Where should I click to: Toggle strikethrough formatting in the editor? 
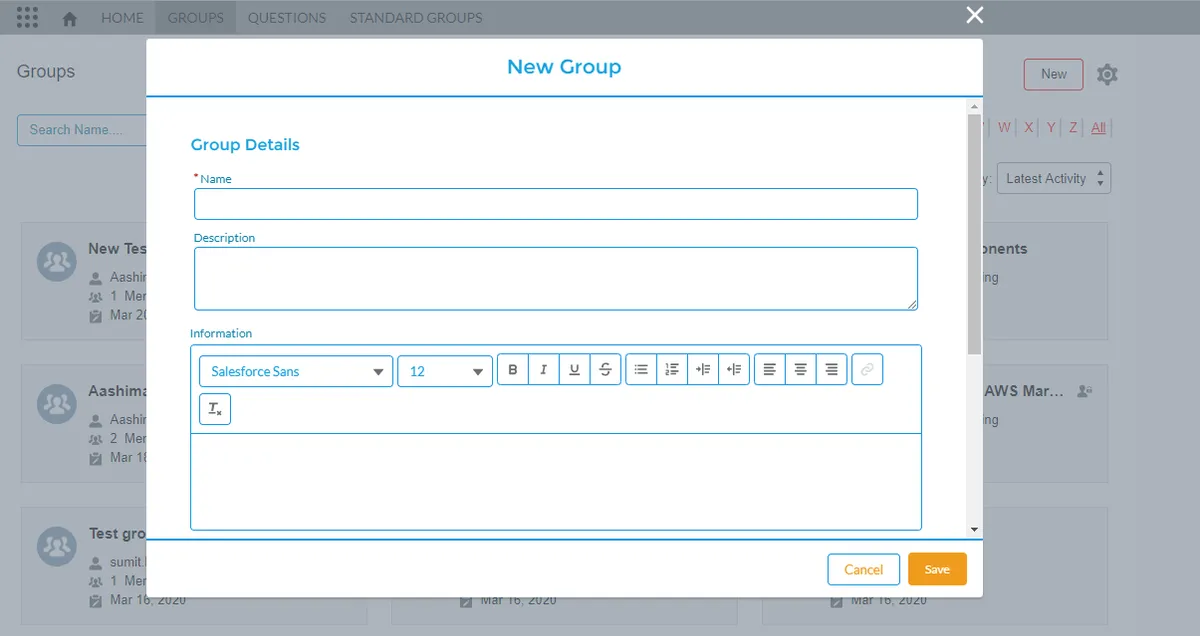[605, 370]
